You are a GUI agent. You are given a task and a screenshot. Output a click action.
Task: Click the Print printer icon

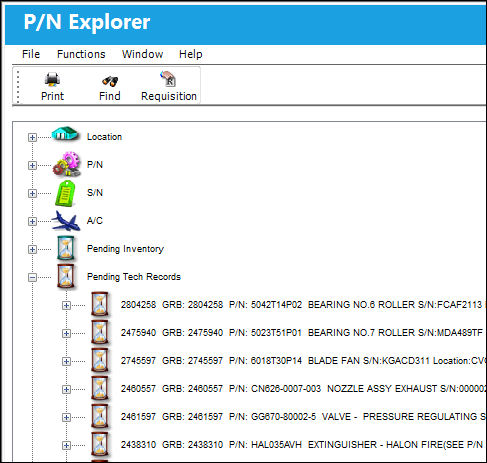coord(52,80)
